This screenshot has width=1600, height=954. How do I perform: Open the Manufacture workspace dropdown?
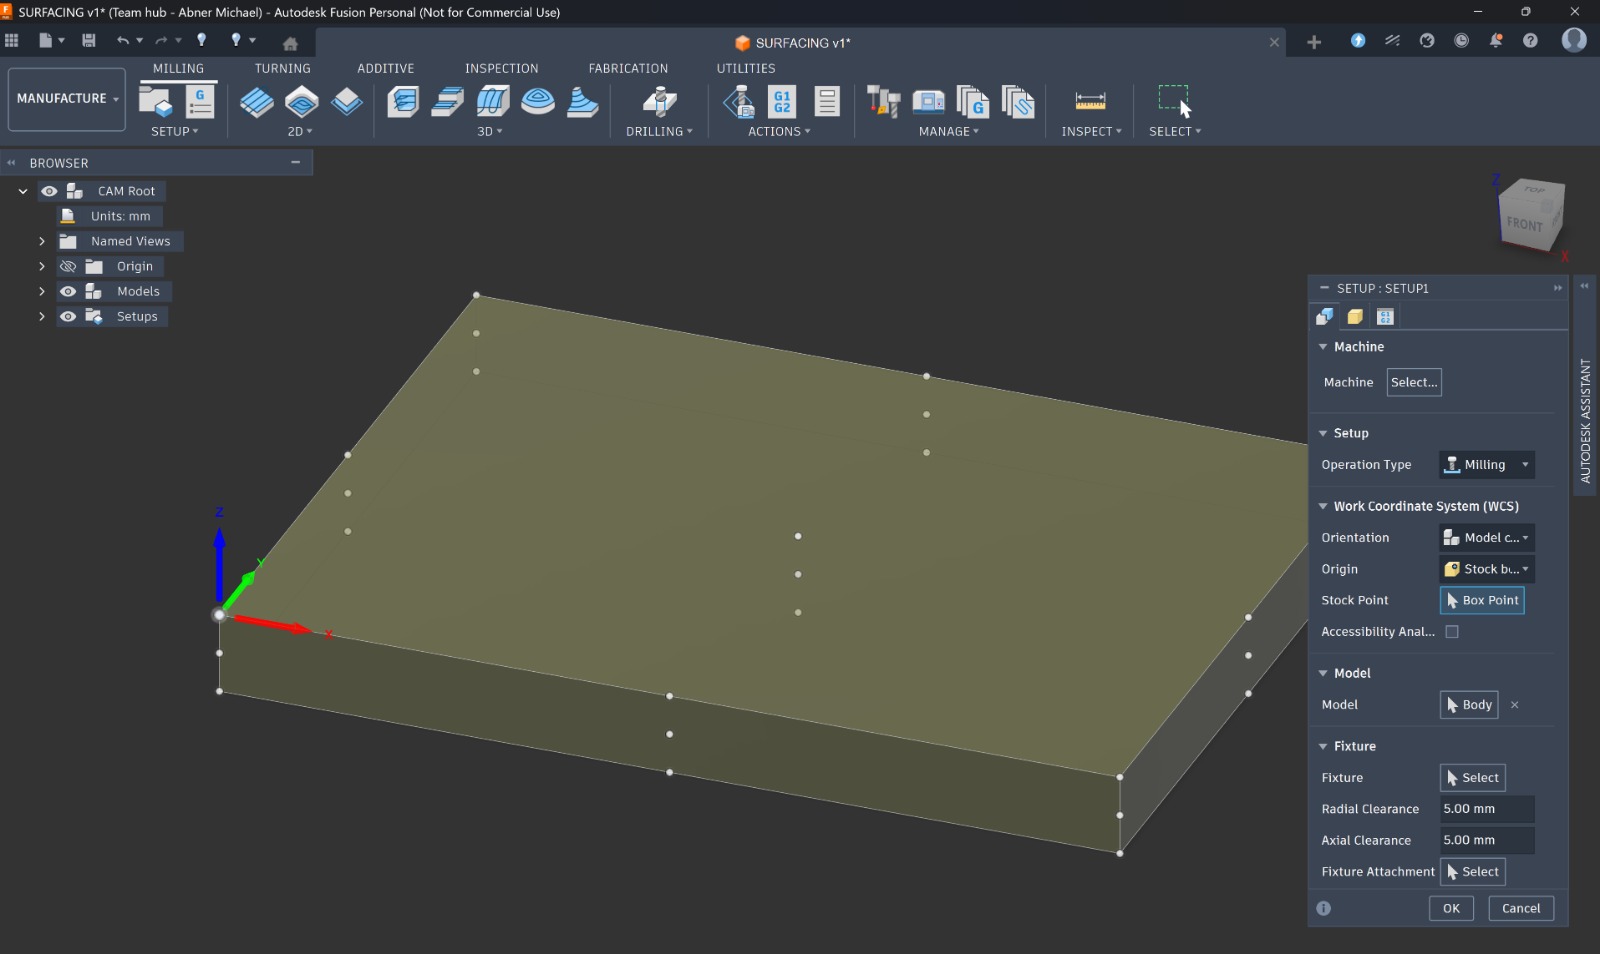(x=67, y=99)
